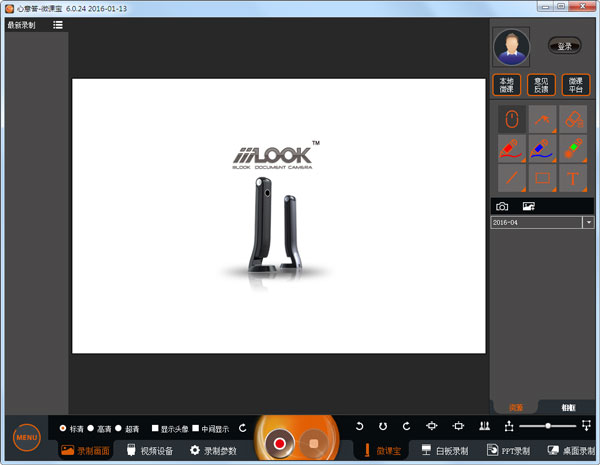Screen dimensions: 600x465
Task: Select the mouse pointer tool
Action: [x=512, y=119]
